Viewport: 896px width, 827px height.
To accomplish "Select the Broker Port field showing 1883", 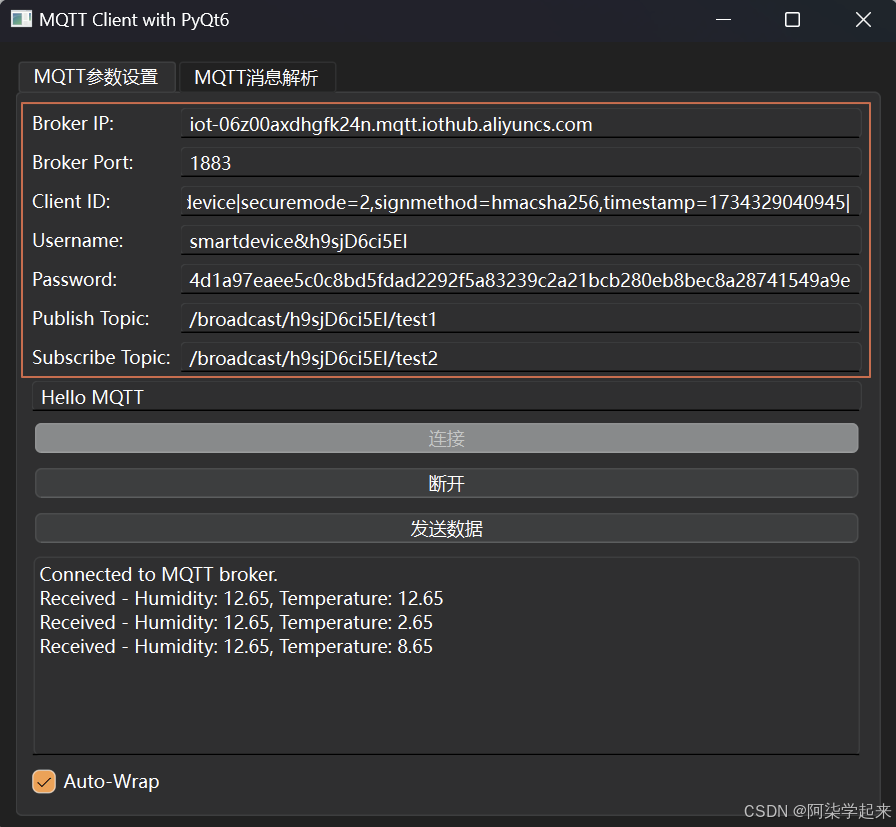I will 520,162.
